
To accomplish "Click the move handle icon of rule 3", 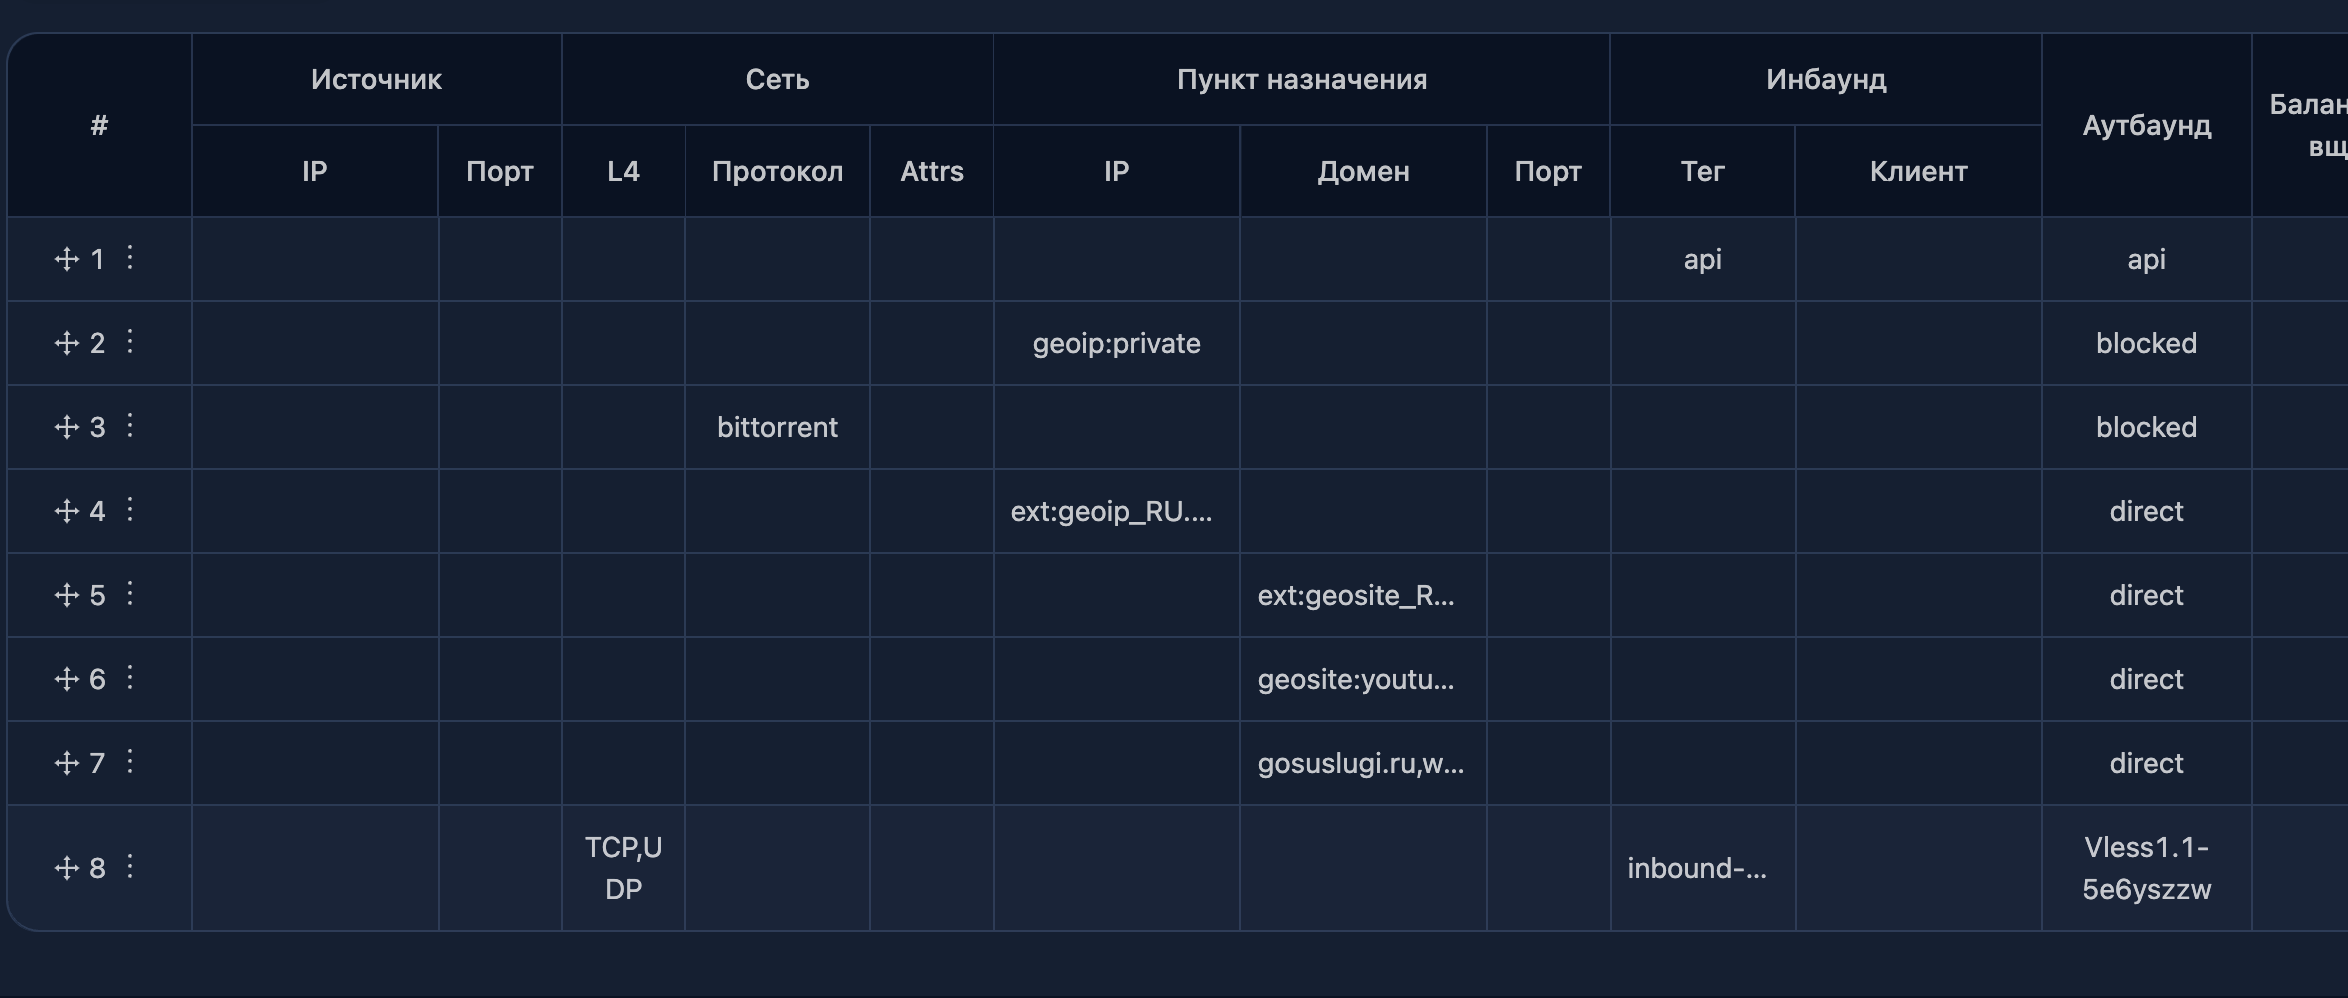I will [x=67, y=428].
